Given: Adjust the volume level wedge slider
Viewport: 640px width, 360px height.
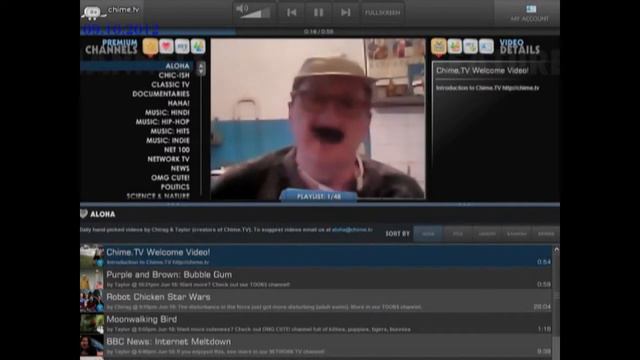Looking at the screenshot, I should (257, 13).
